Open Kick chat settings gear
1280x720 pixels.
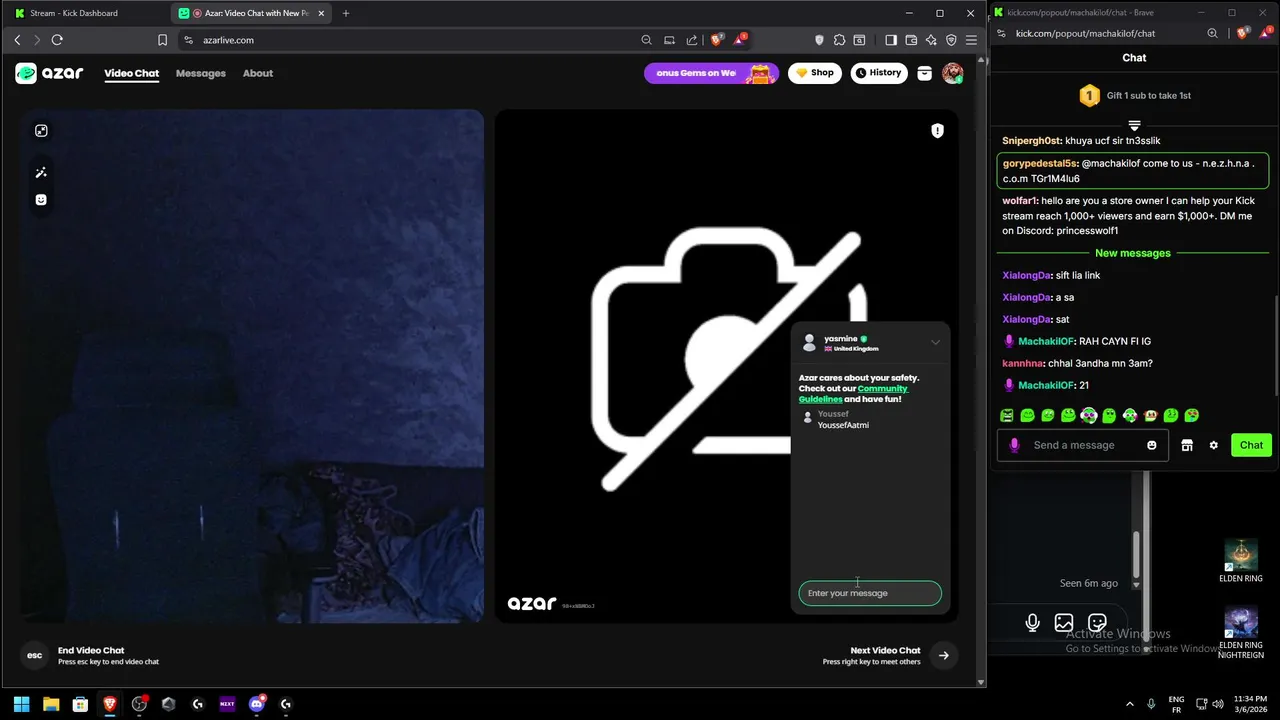click(x=1214, y=445)
